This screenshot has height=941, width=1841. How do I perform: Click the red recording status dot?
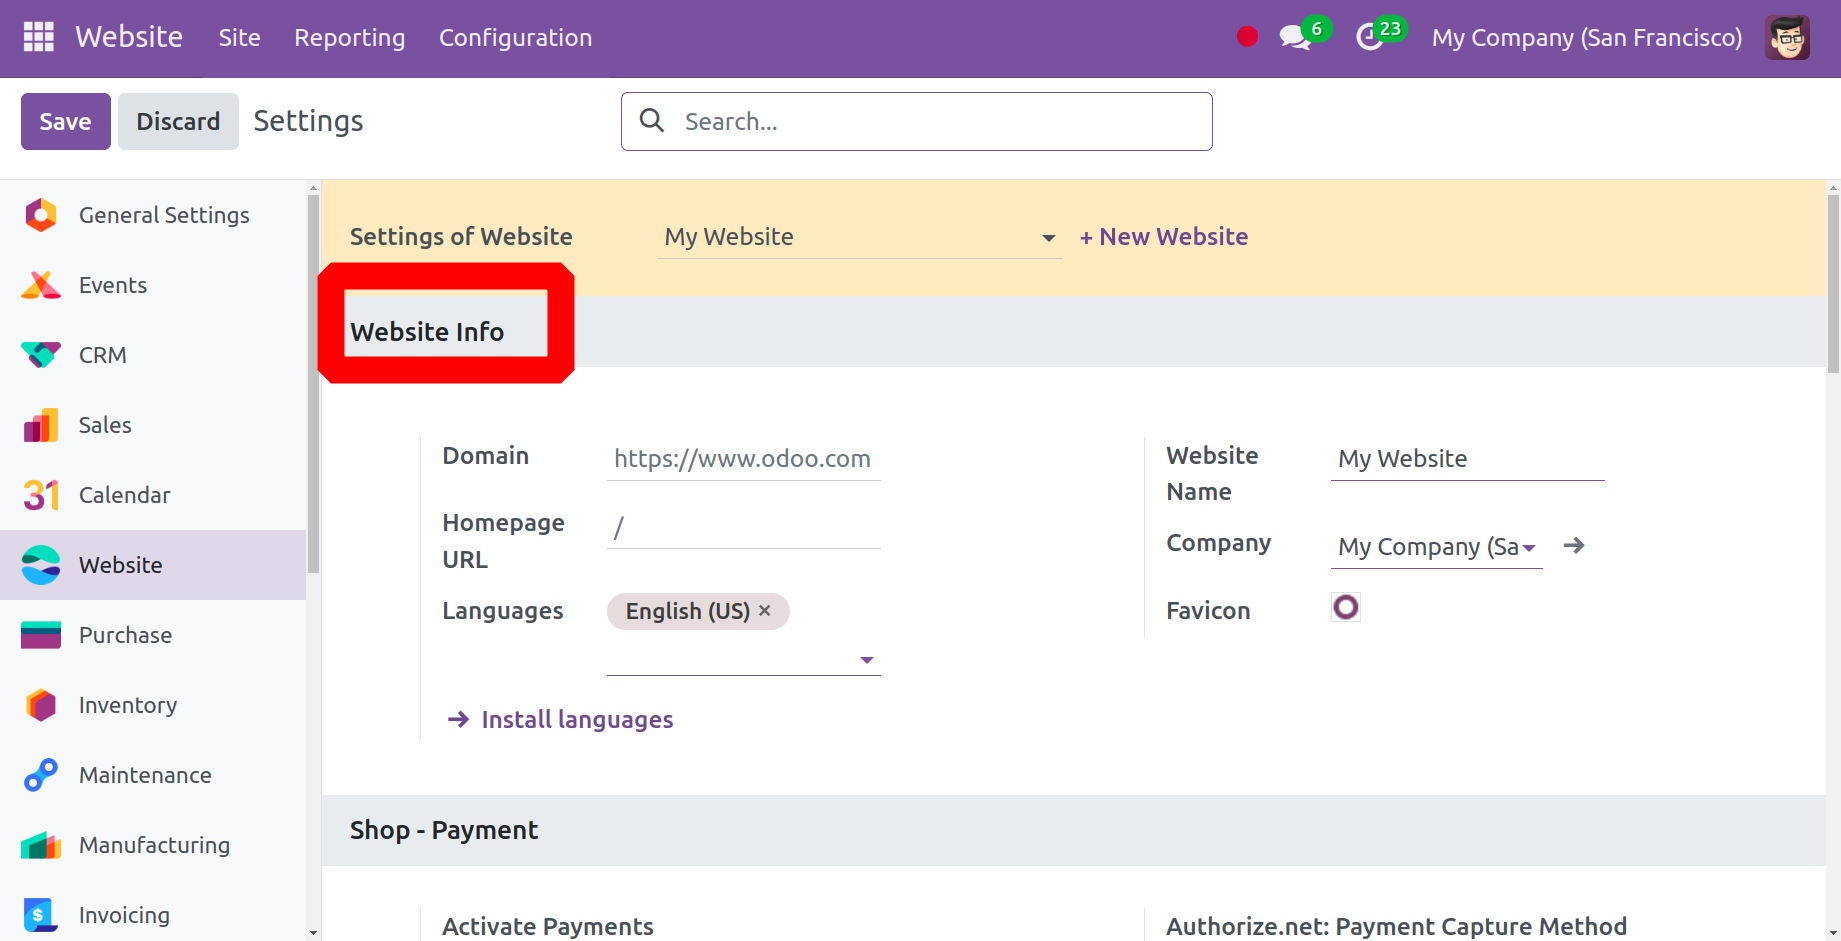point(1247,37)
